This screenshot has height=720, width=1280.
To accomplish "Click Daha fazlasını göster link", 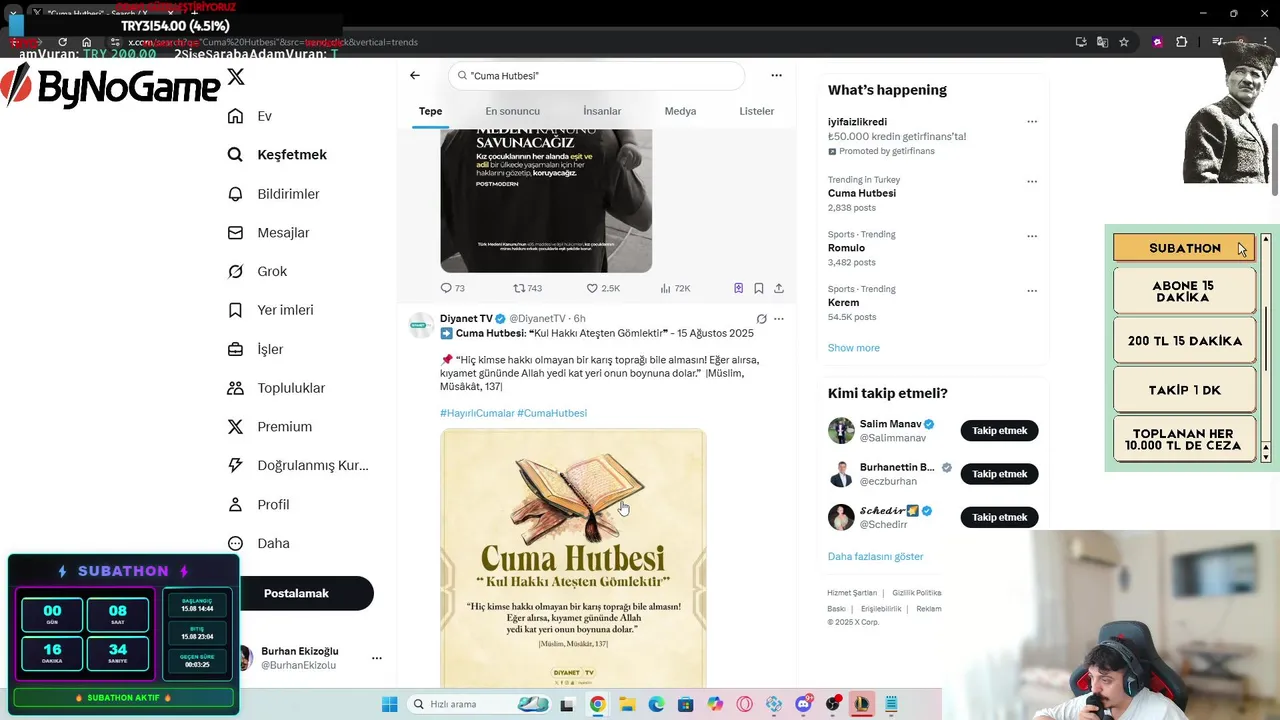I will (875, 556).
